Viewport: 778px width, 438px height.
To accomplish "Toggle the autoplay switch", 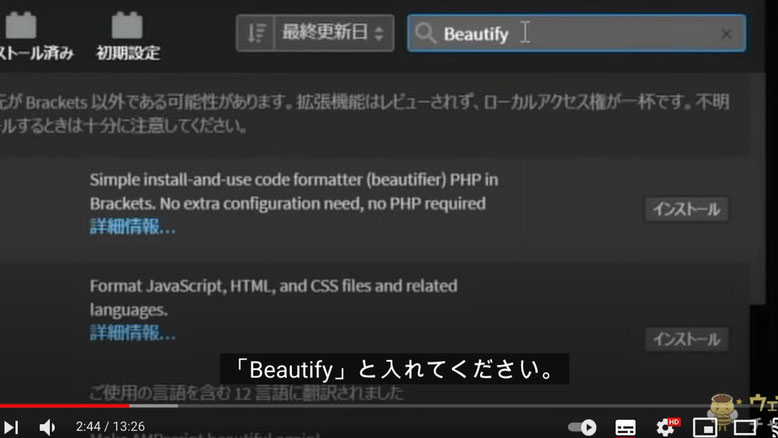I will point(583,427).
